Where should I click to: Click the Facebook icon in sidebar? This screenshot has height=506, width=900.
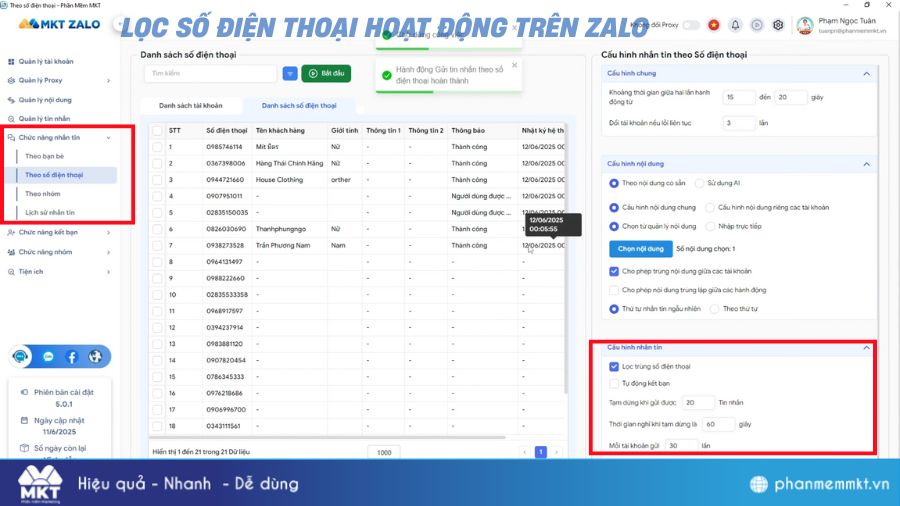(72, 357)
